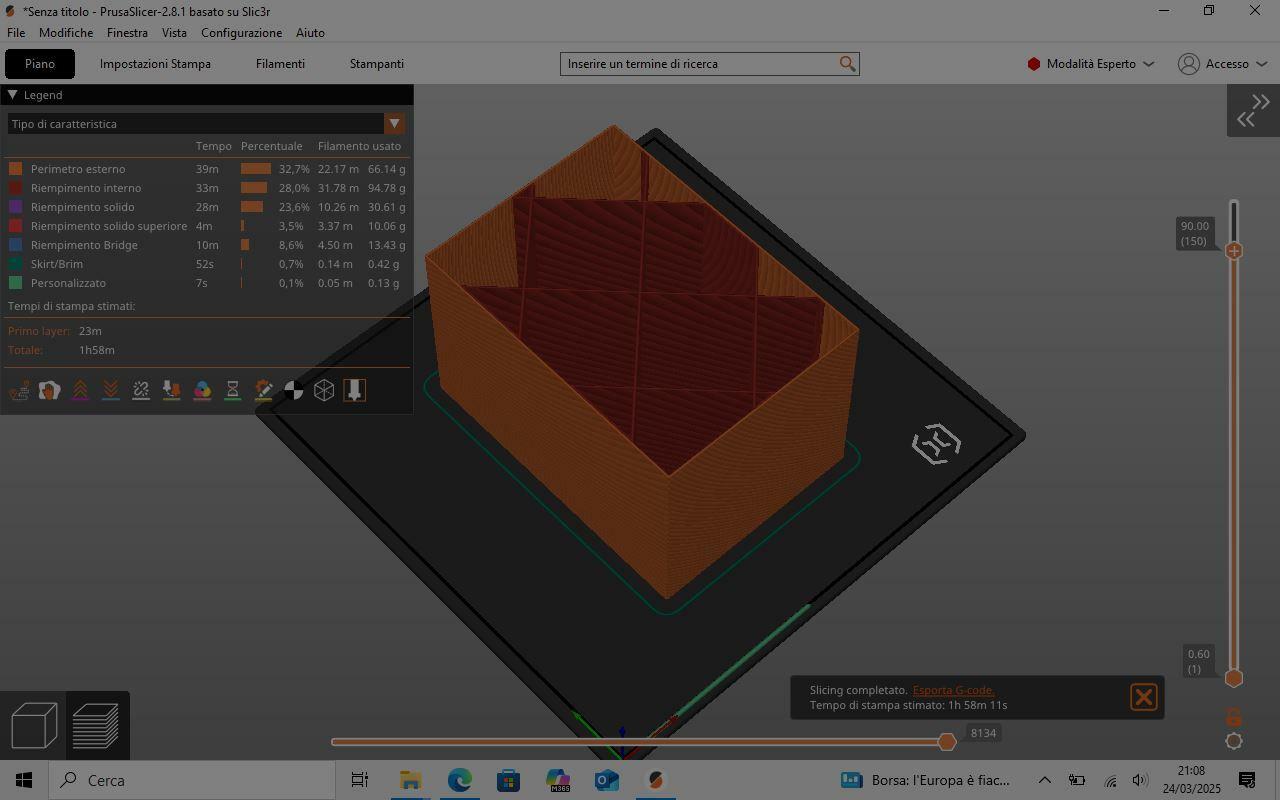Image resolution: width=1280 pixels, height=800 pixels.
Task: Open the Modalità Esperto dropdown
Action: click(x=1090, y=64)
